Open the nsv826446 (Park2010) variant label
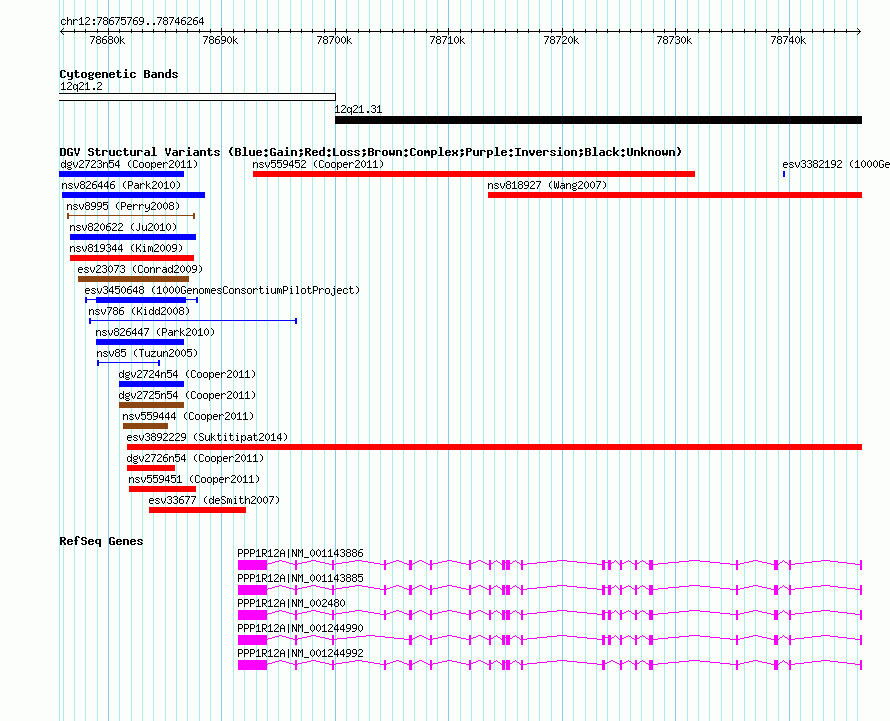The width and height of the screenshot is (890, 721). point(121,185)
